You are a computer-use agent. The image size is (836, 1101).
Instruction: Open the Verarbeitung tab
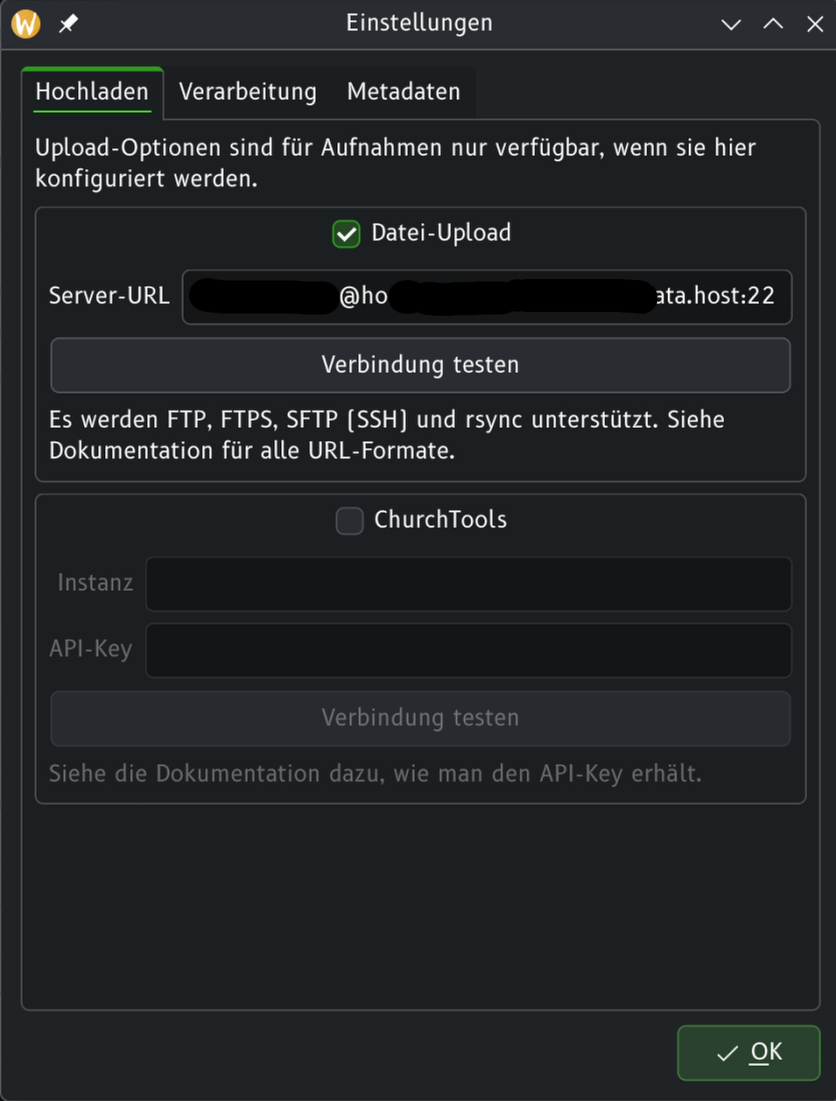pyautogui.click(x=247, y=92)
